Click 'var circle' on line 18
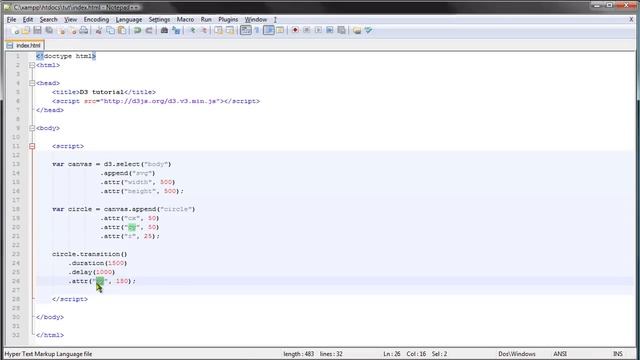Screen dimensions: 640x360 coord(72,209)
